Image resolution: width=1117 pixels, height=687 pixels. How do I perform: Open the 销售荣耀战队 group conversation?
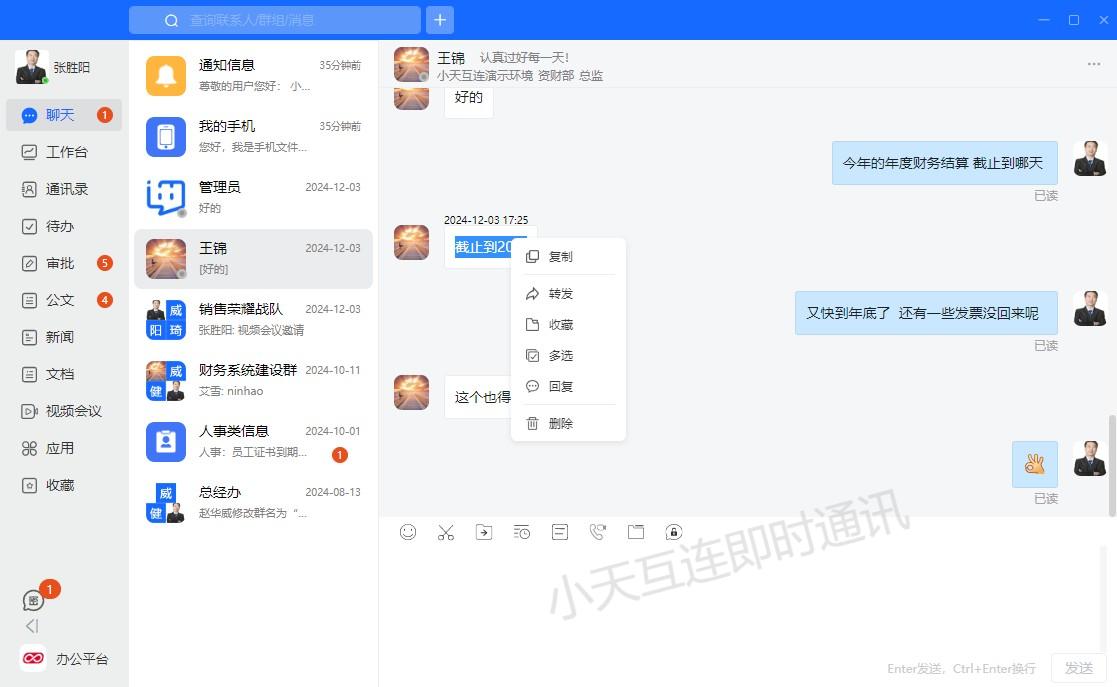[x=253, y=319]
